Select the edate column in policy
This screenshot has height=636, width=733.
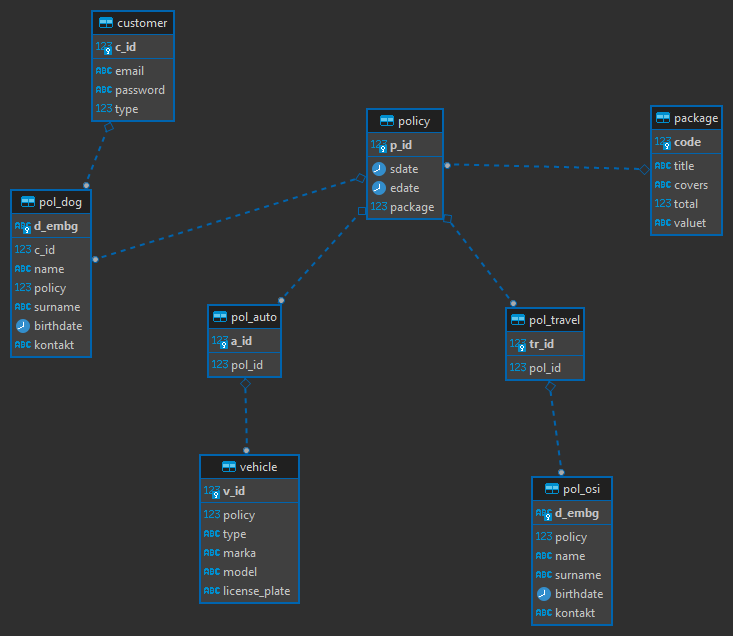tap(404, 188)
